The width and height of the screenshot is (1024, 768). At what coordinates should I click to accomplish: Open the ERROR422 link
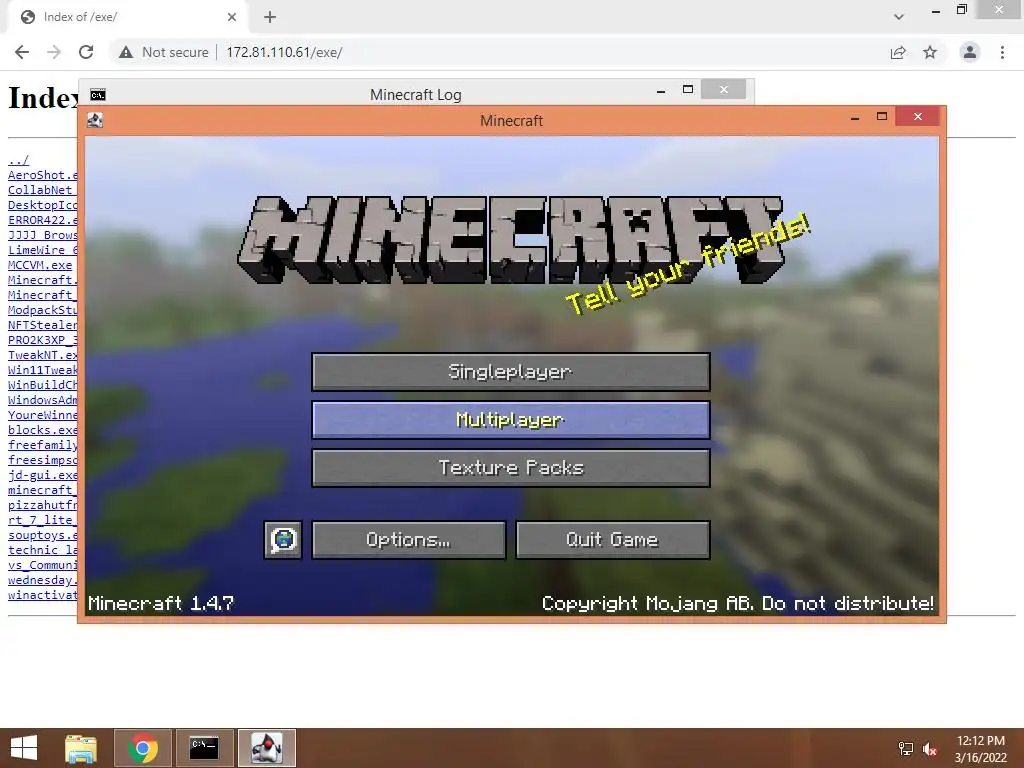click(x=42, y=220)
